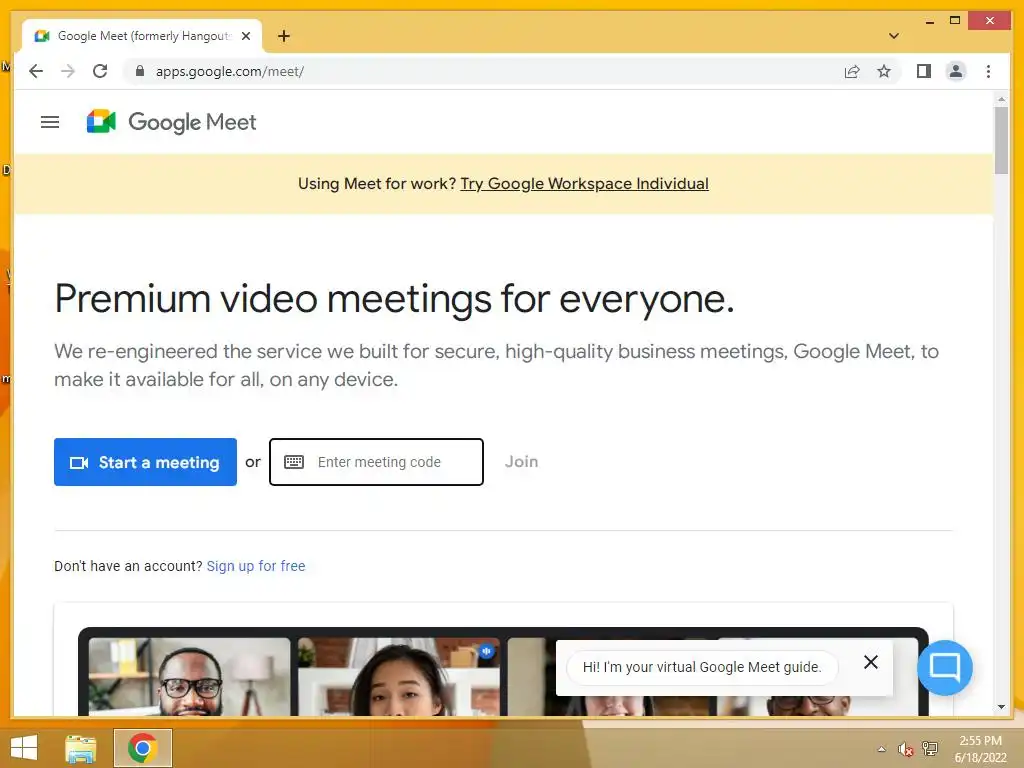Click the scrollbar down arrow
The image size is (1024, 768).
click(x=1001, y=707)
